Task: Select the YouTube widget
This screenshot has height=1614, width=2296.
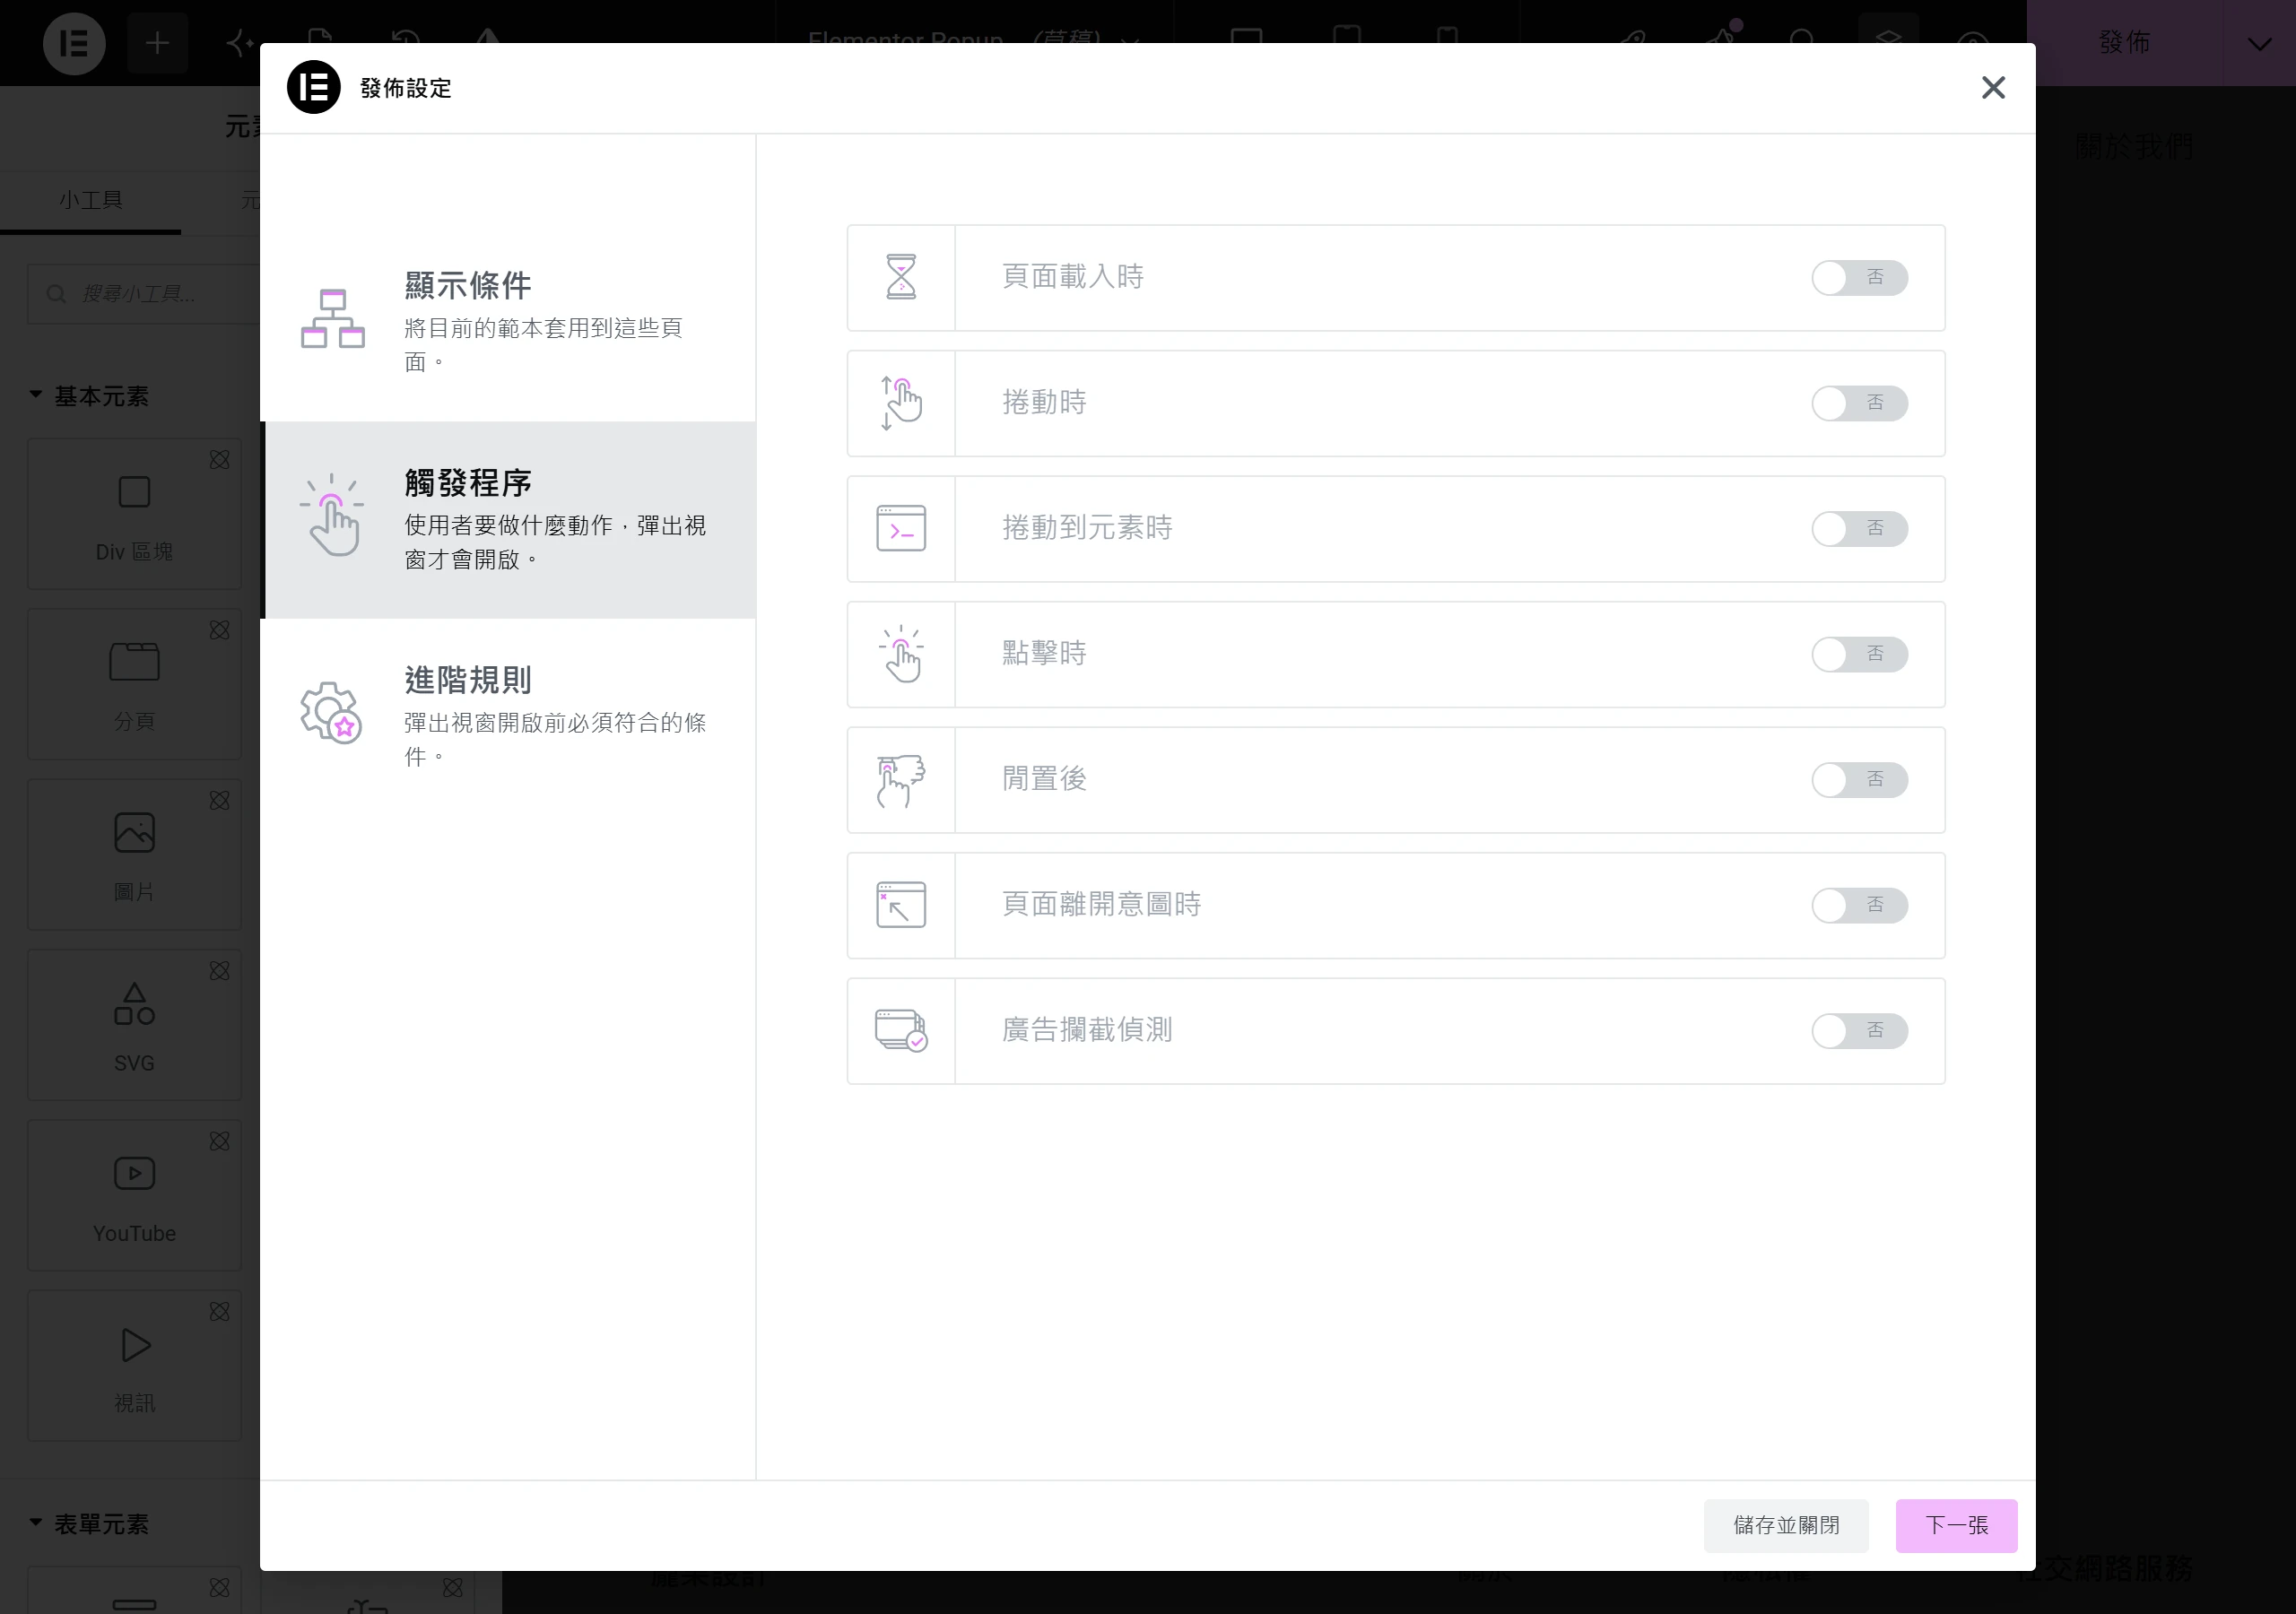Action: click(x=134, y=1195)
